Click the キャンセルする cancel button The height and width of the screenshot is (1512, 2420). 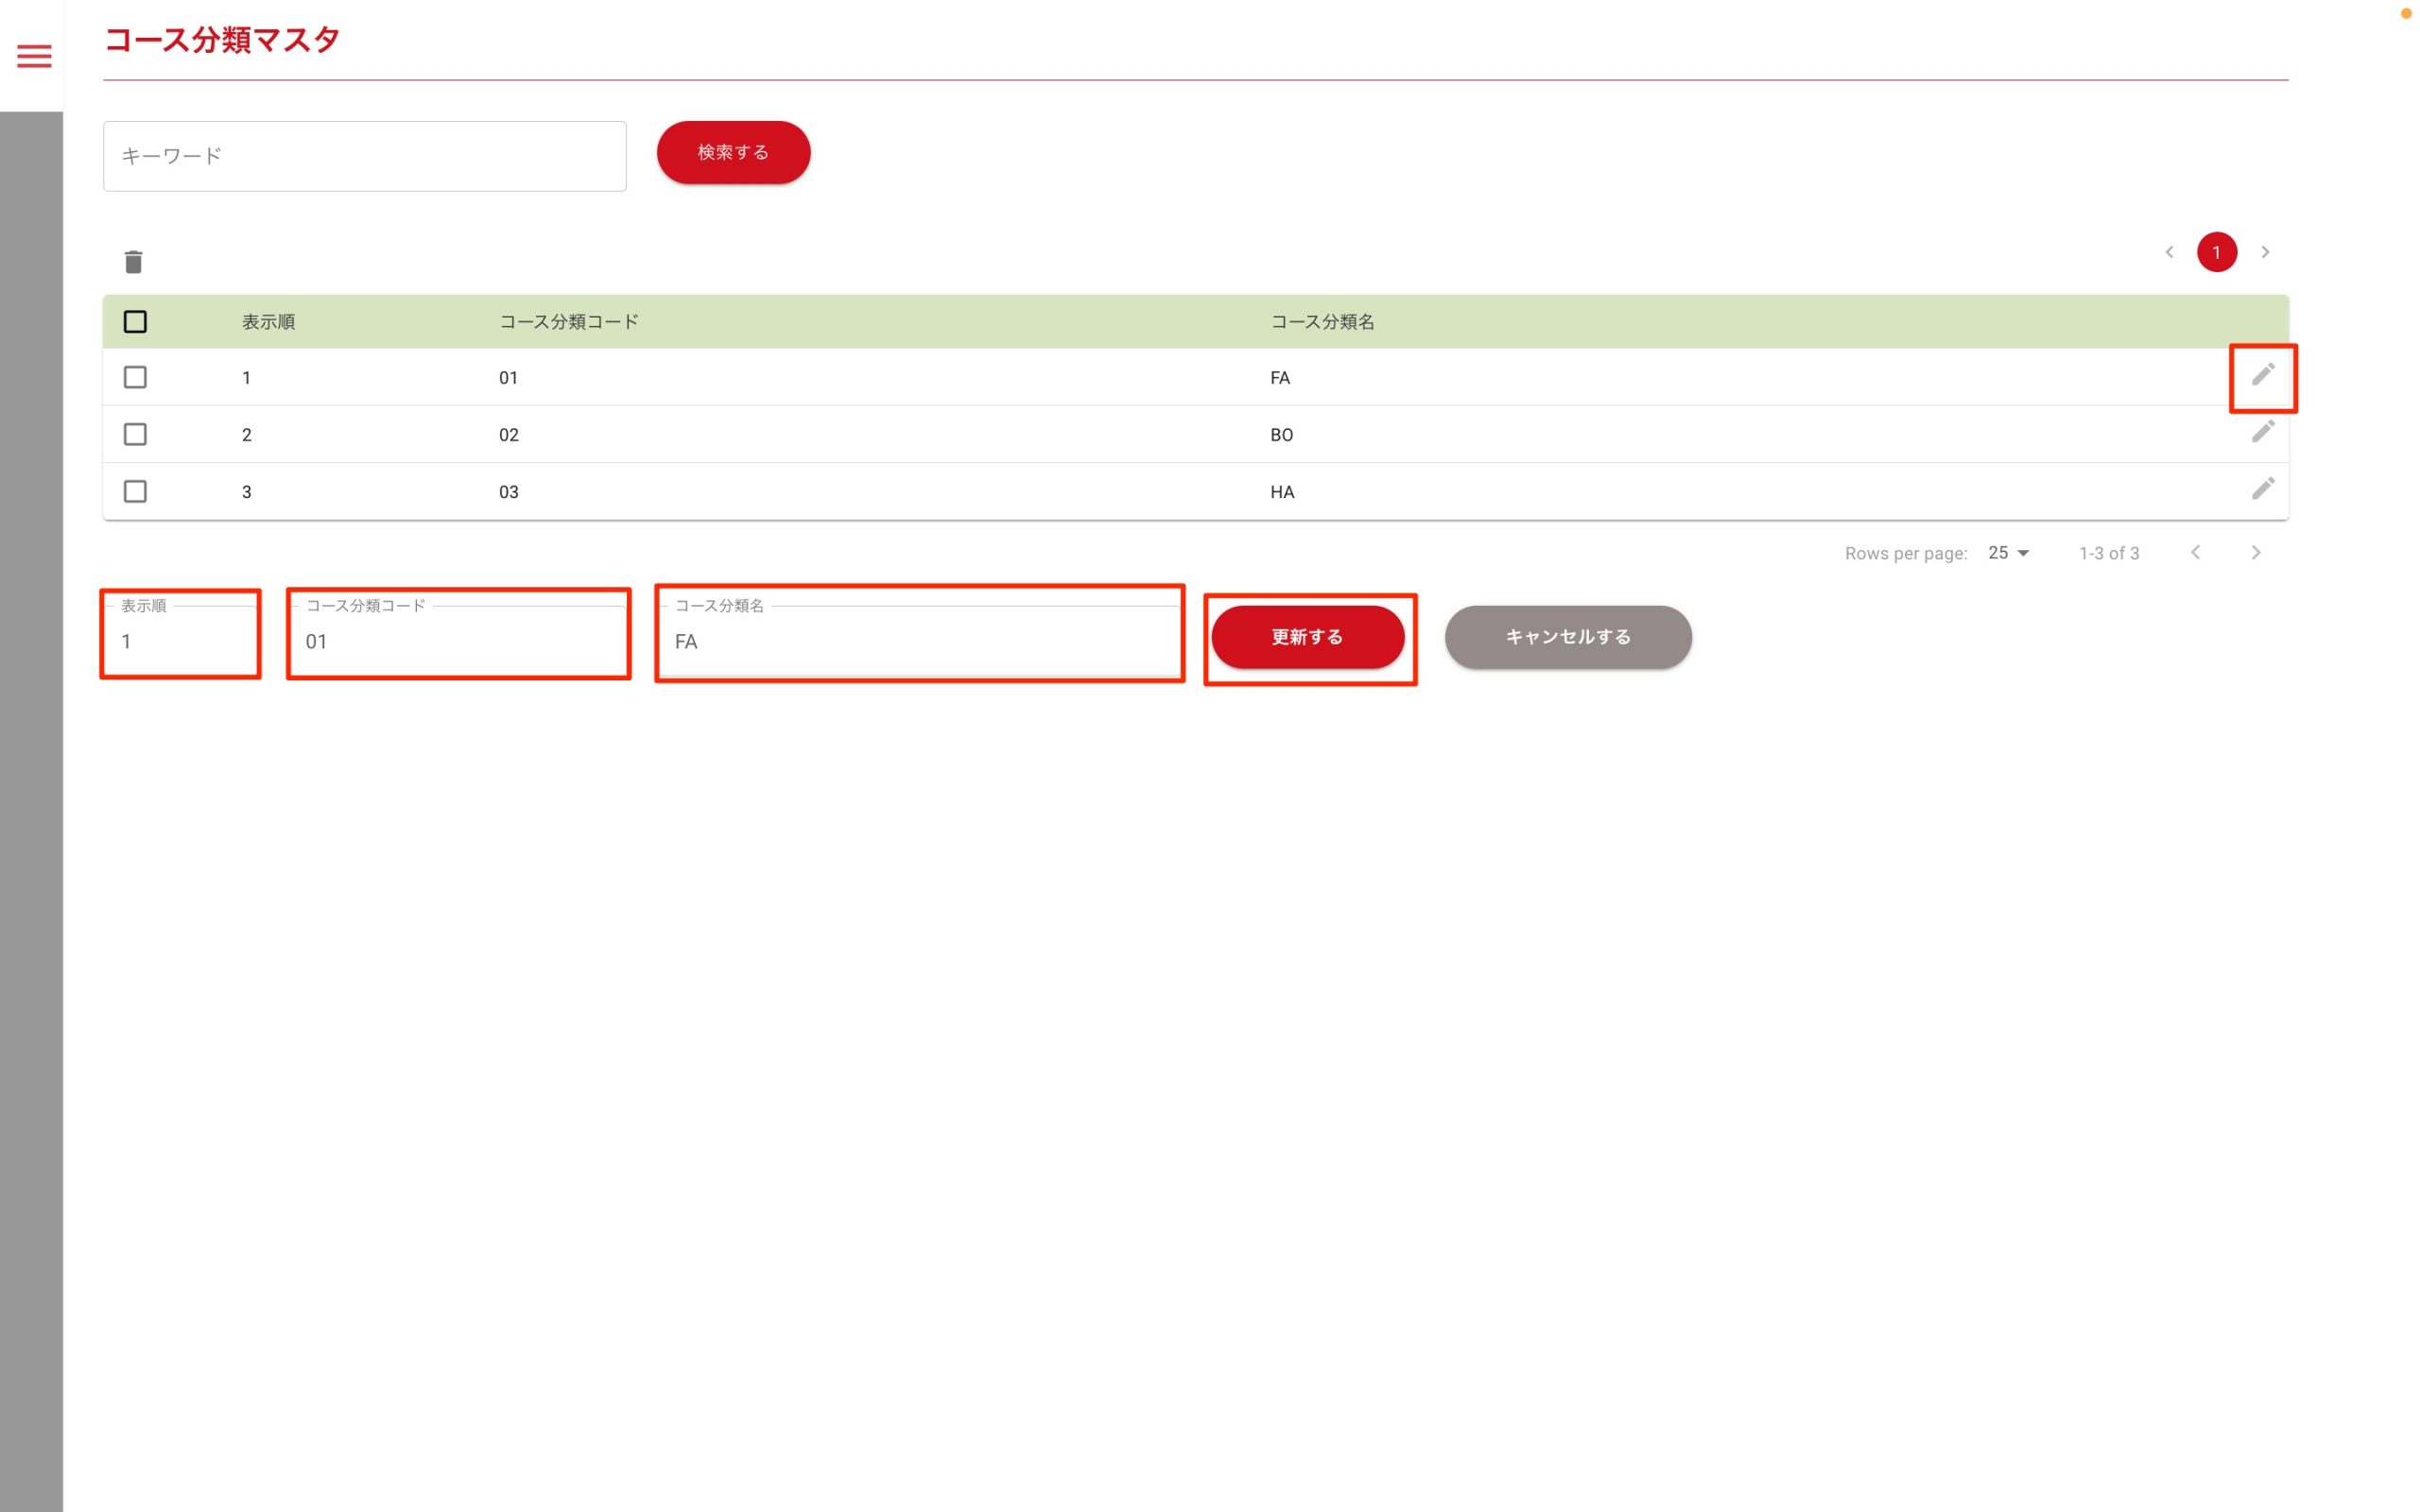(1567, 637)
